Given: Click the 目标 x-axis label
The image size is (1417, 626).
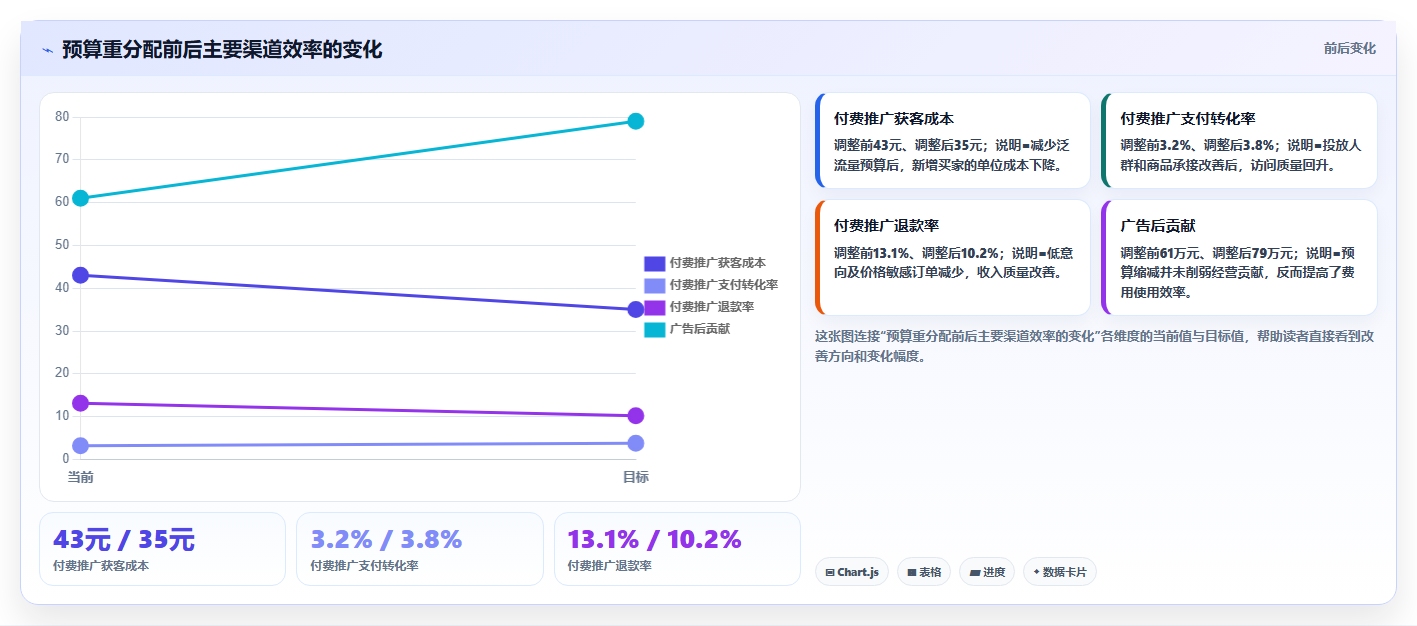Looking at the screenshot, I should point(635,477).
